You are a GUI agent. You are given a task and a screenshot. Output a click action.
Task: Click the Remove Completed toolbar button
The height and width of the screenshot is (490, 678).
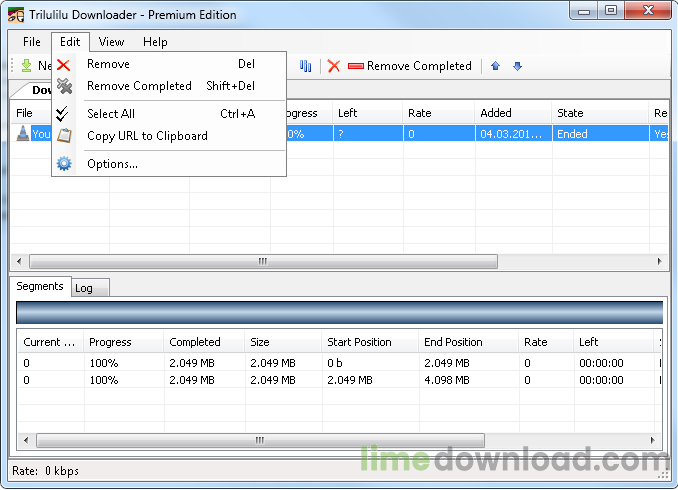[410, 66]
